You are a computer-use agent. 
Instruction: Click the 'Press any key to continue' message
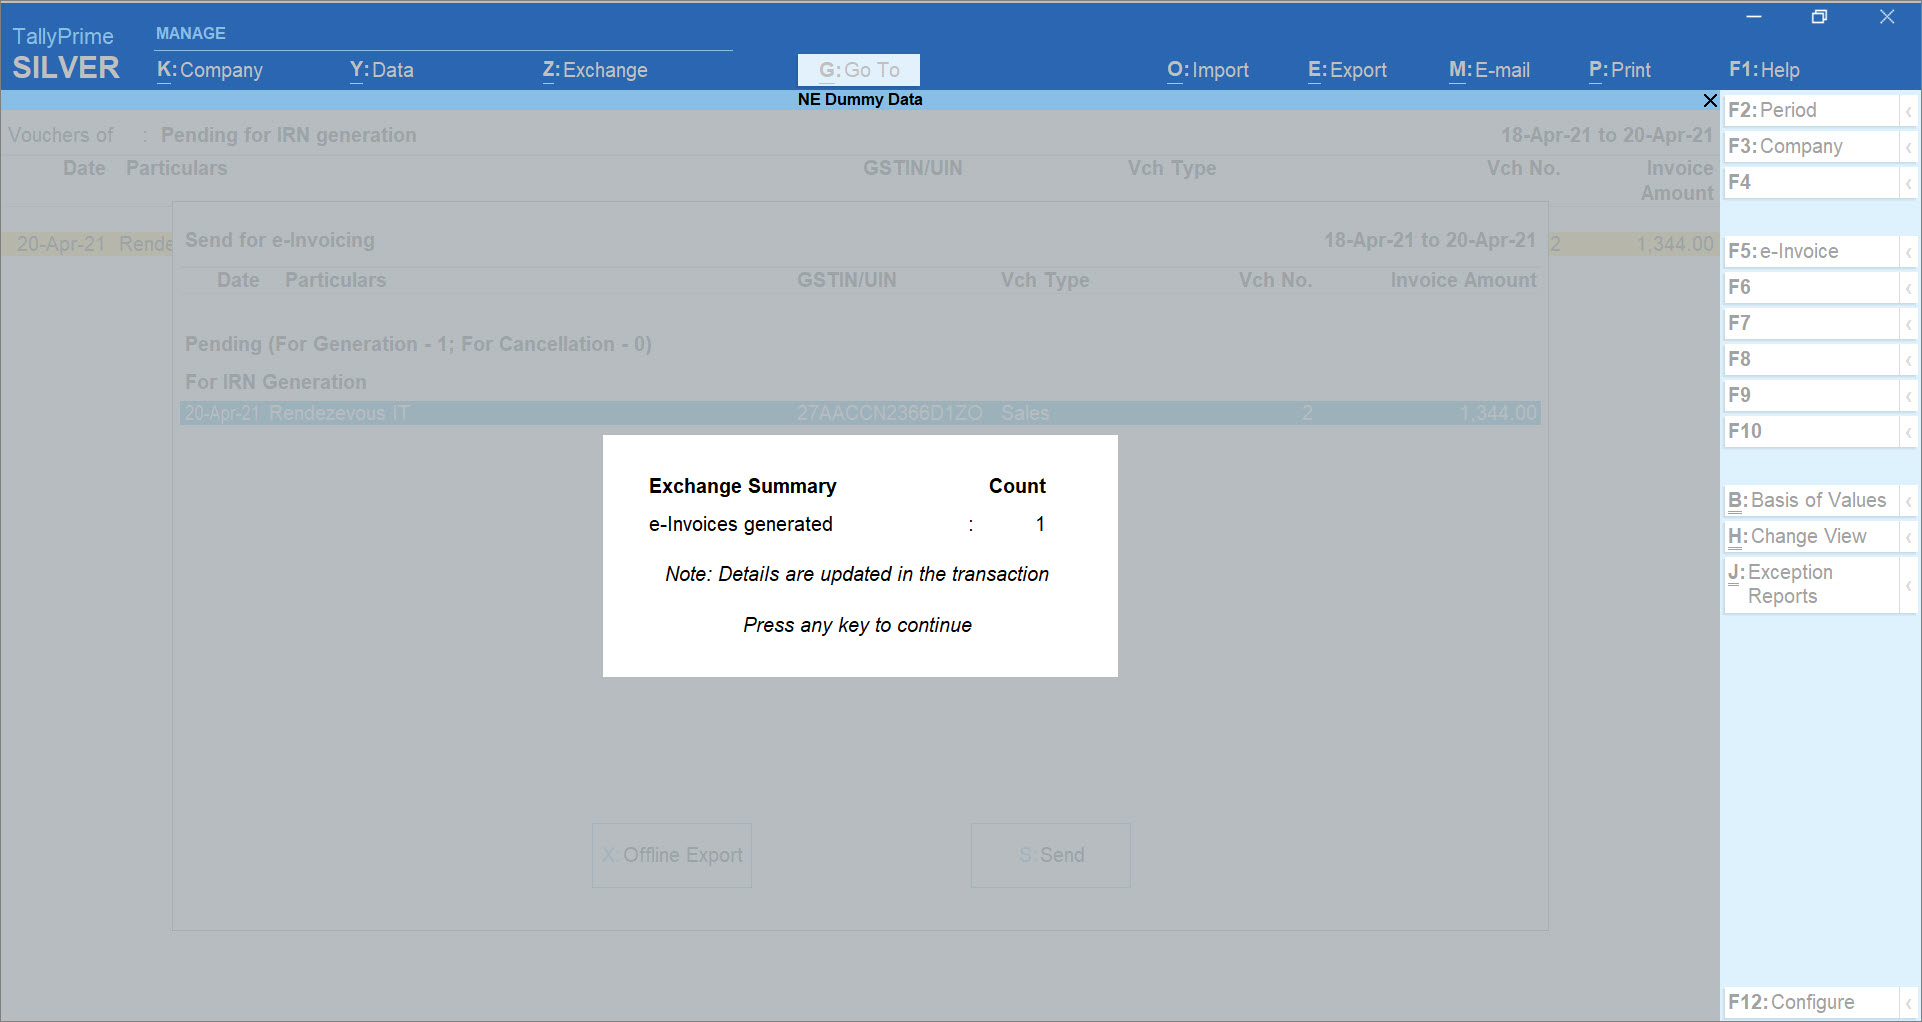[x=858, y=625]
